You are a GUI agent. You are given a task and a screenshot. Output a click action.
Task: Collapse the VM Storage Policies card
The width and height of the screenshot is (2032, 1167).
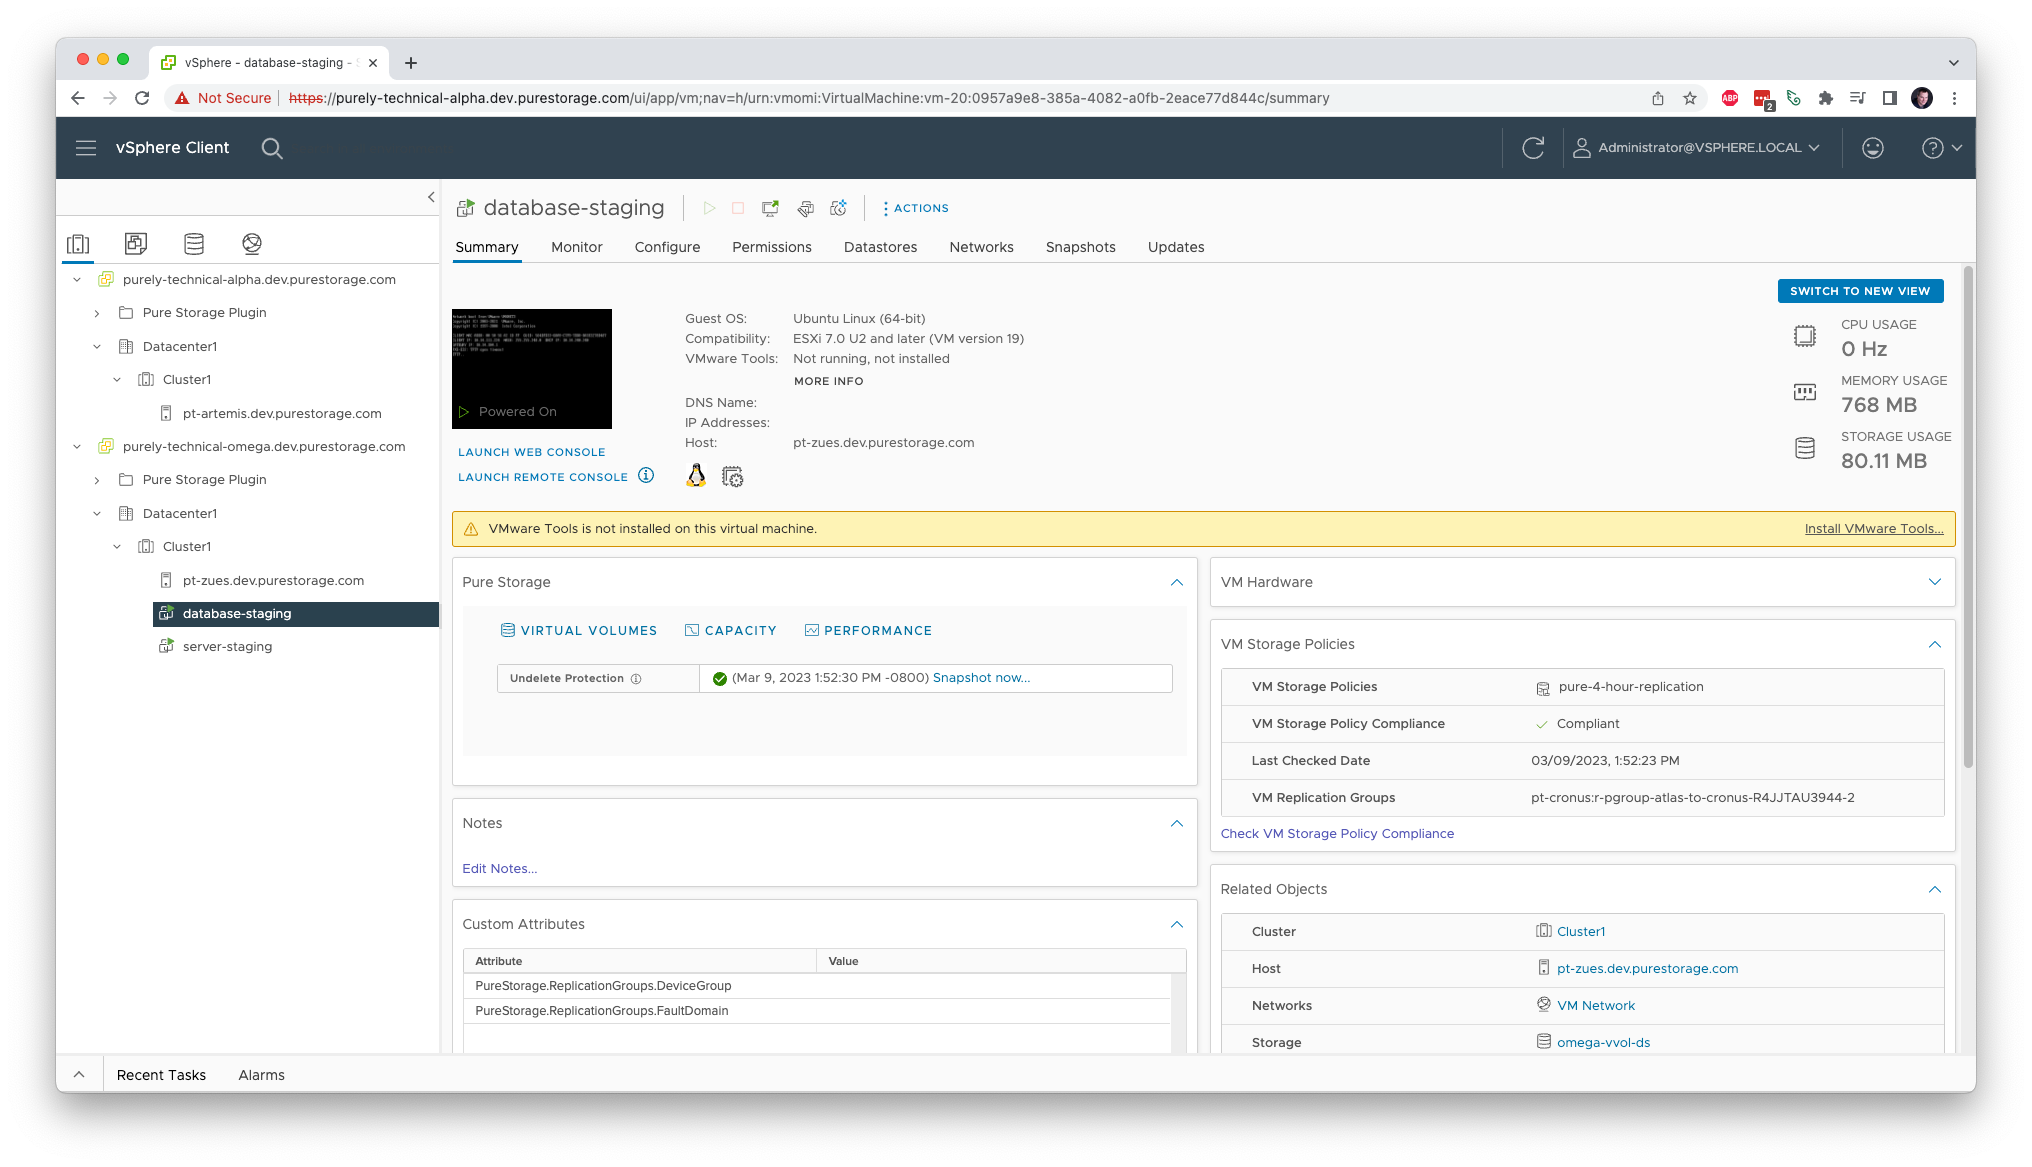pos(1935,644)
